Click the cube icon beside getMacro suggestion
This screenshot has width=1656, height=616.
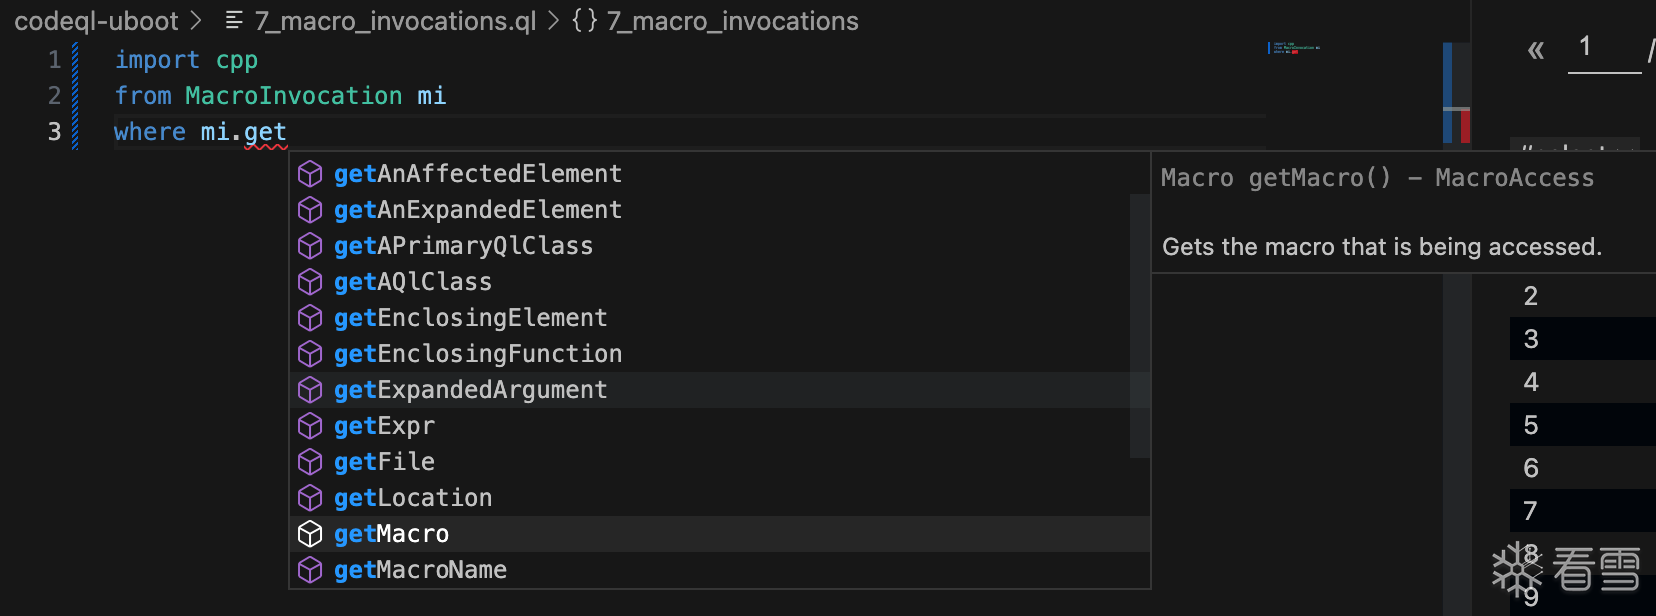(x=310, y=534)
